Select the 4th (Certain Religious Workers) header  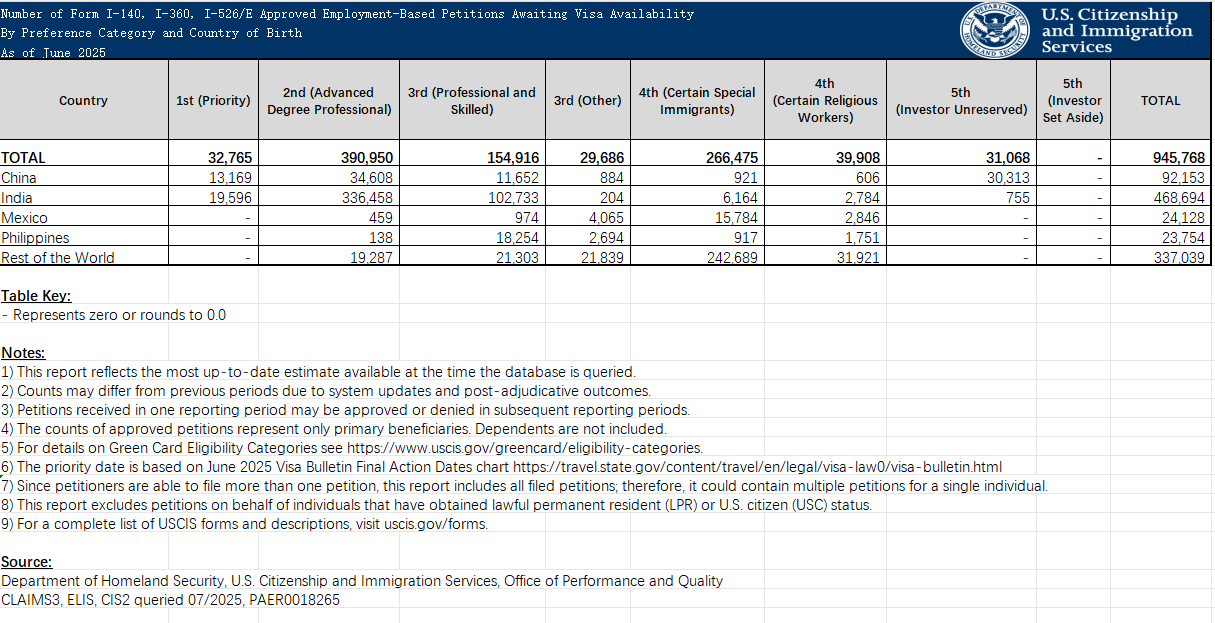(x=825, y=100)
